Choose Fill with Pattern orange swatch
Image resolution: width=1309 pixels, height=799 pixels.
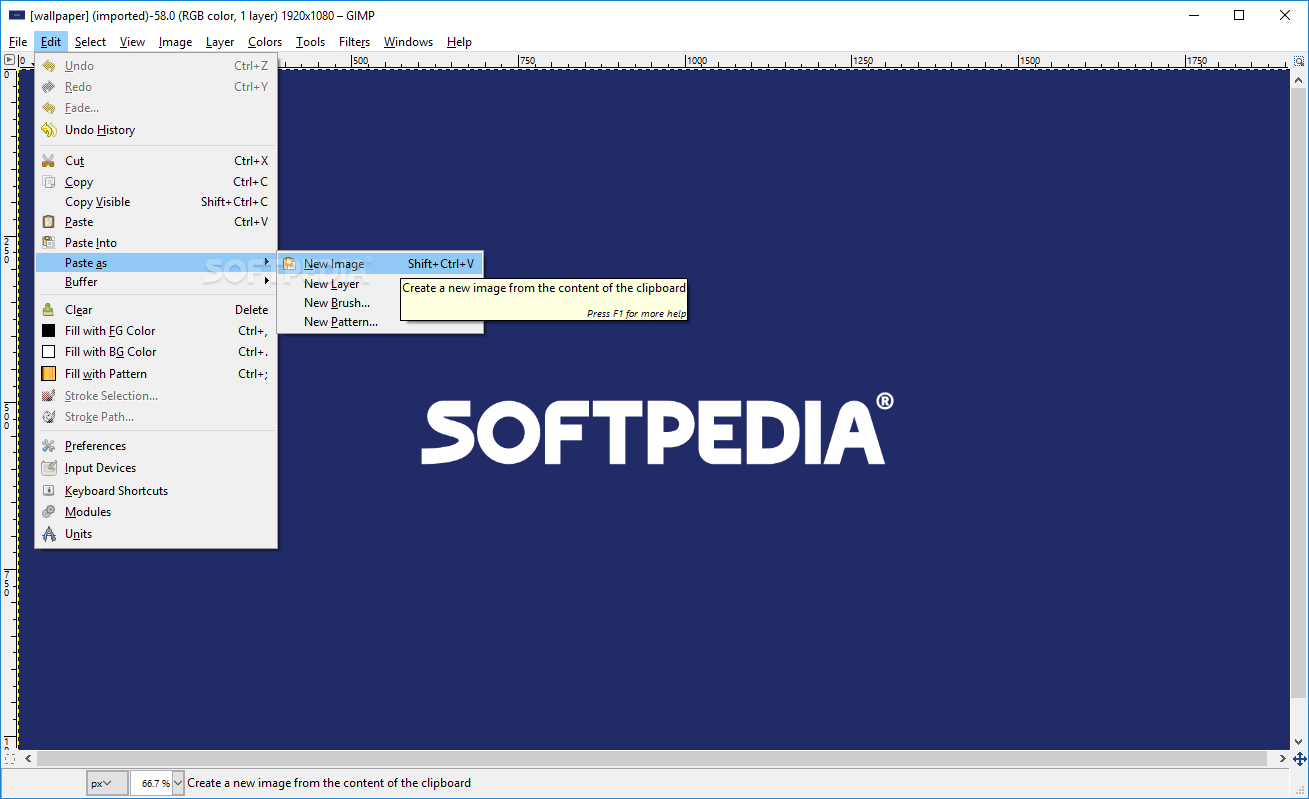(48, 374)
